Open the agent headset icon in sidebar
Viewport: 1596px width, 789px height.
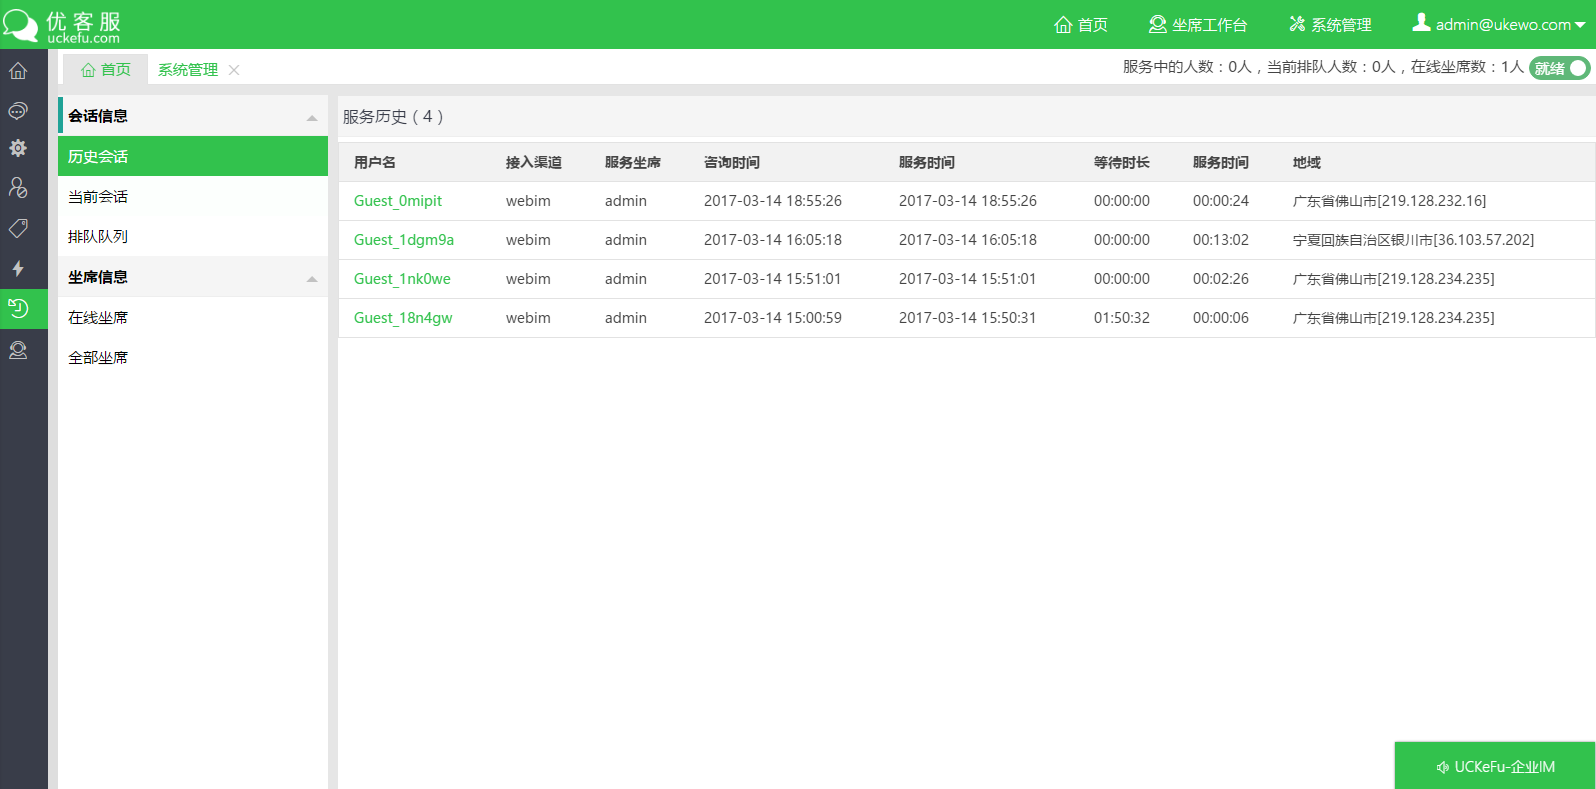click(18, 350)
